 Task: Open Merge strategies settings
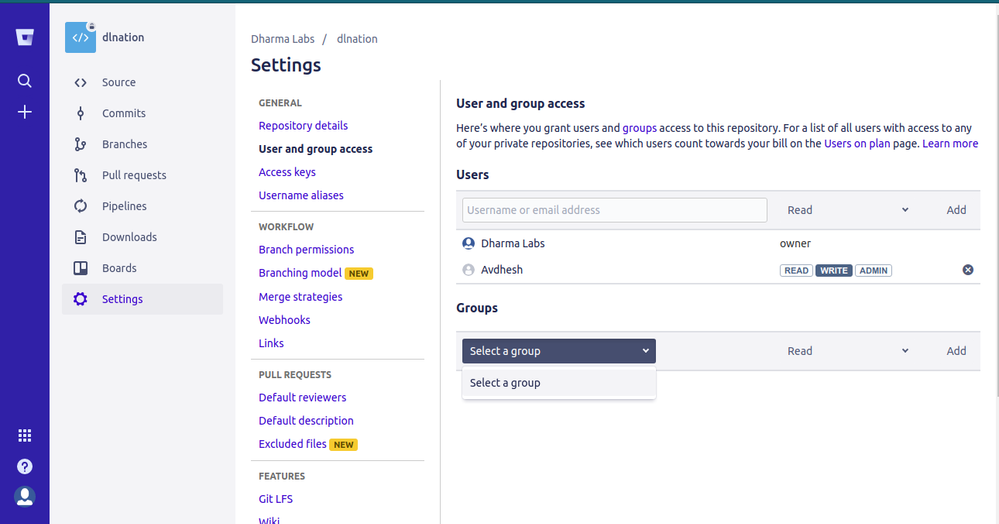(x=300, y=296)
